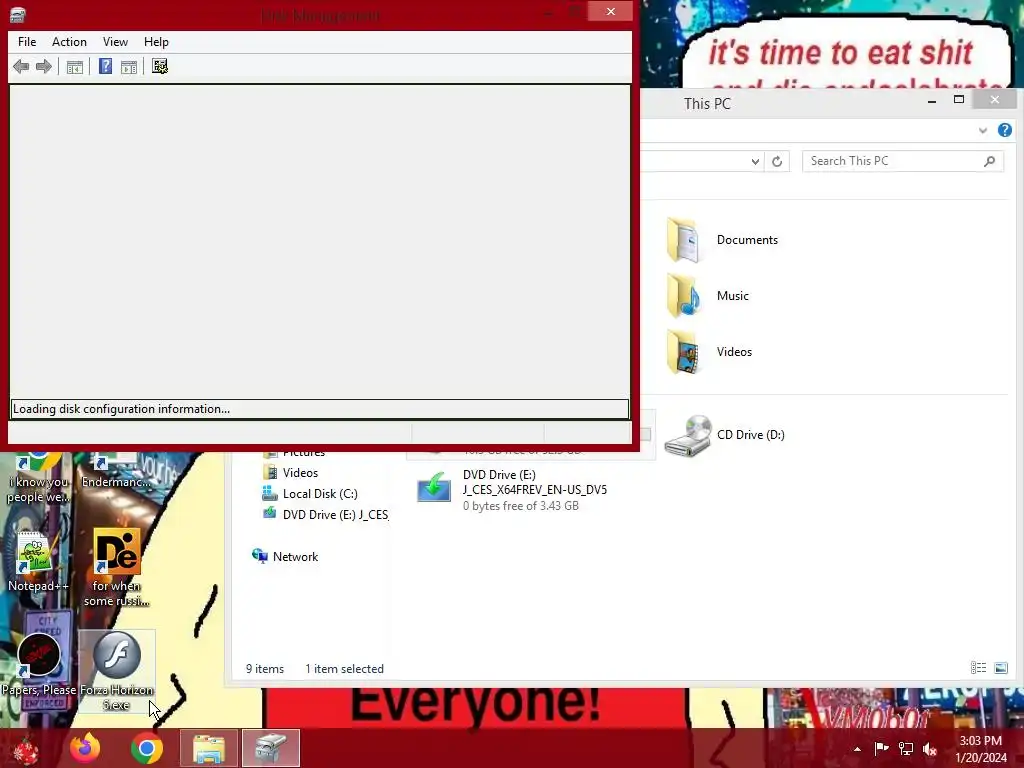Viewport: 1024px width, 768px height.
Task: Click Network in the navigation pane
Action: [x=285, y=556]
